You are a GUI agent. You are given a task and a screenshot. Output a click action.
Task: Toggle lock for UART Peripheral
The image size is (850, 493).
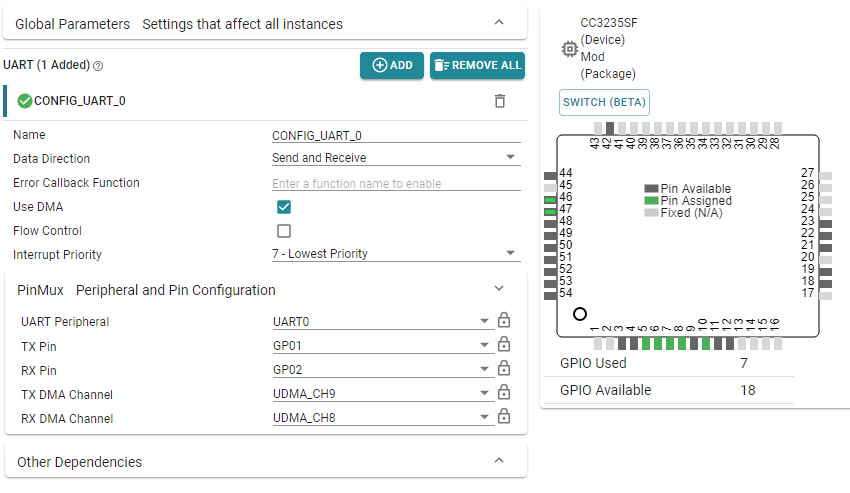(504, 321)
